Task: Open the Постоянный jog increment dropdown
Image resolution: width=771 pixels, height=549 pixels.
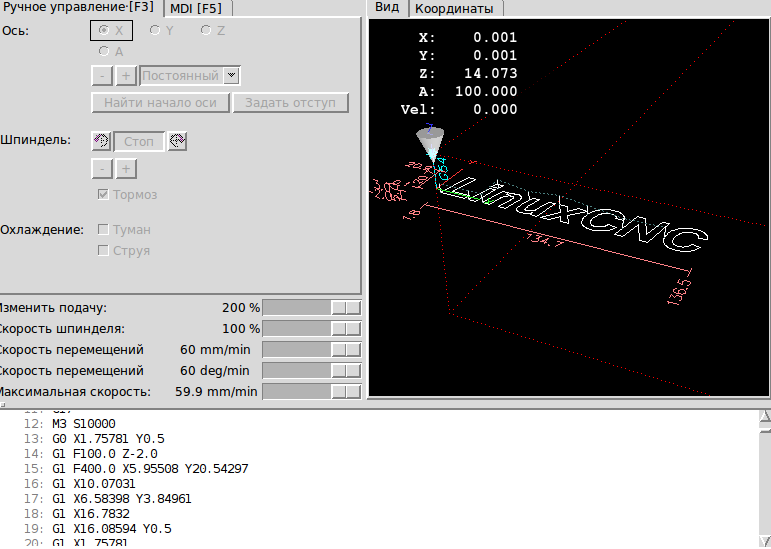Action: (x=231, y=76)
